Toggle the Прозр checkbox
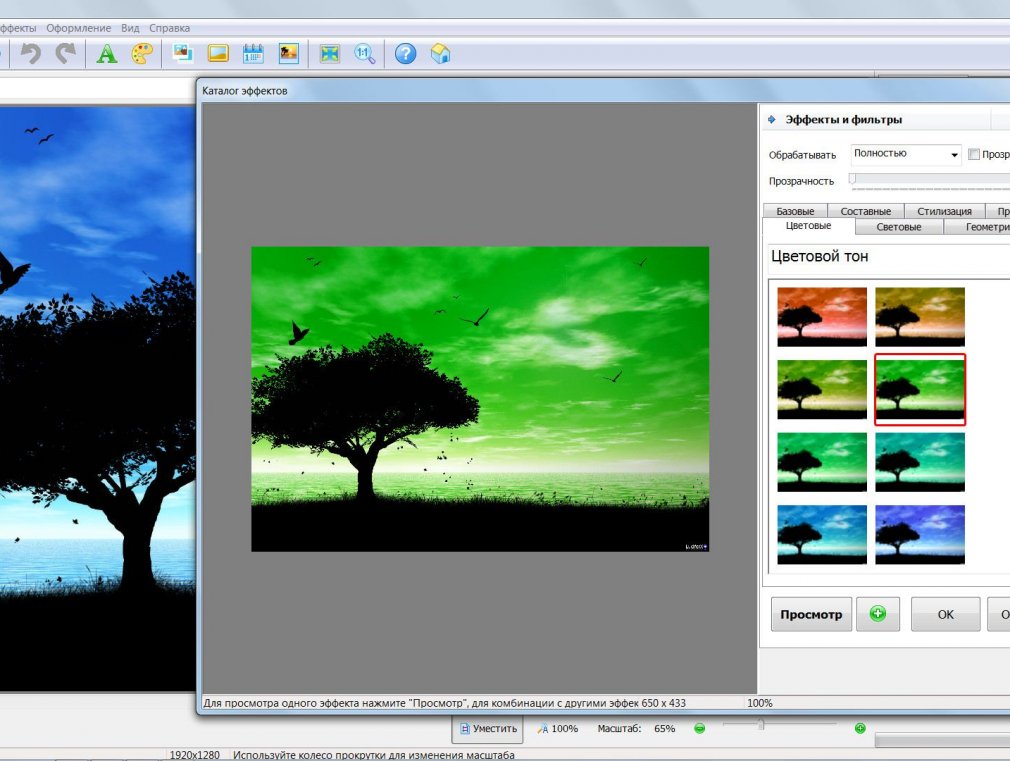Image resolution: width=1010 pixels, height=761 pixels. coord(974,154)
